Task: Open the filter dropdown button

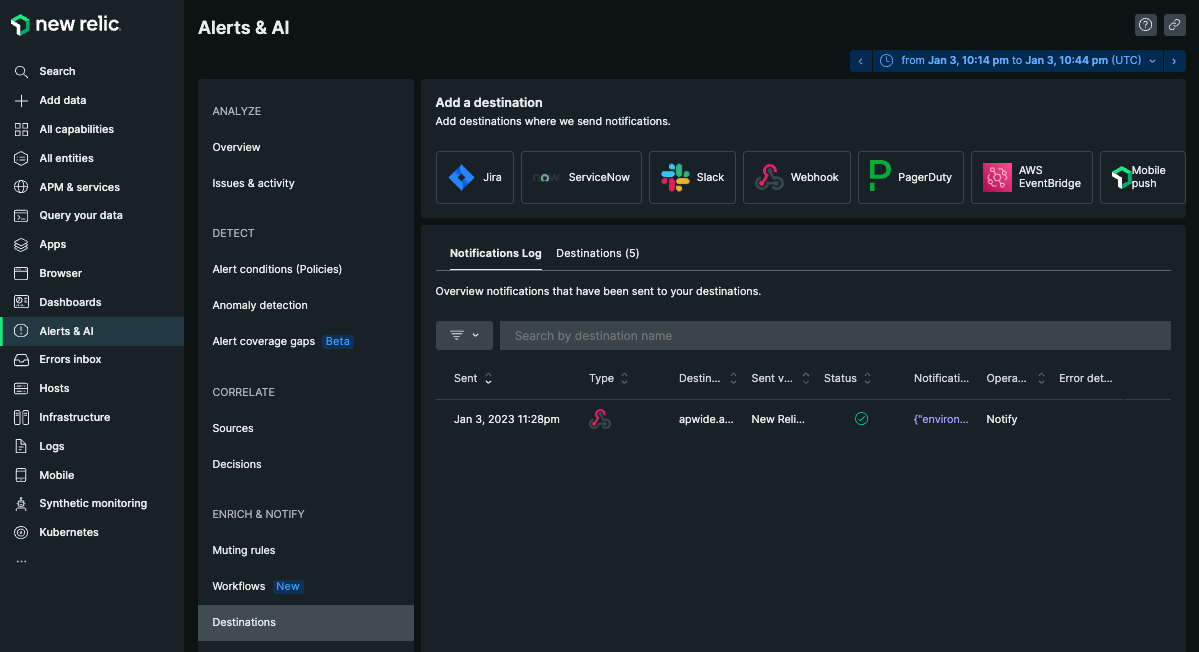Action: coord(464,335)
